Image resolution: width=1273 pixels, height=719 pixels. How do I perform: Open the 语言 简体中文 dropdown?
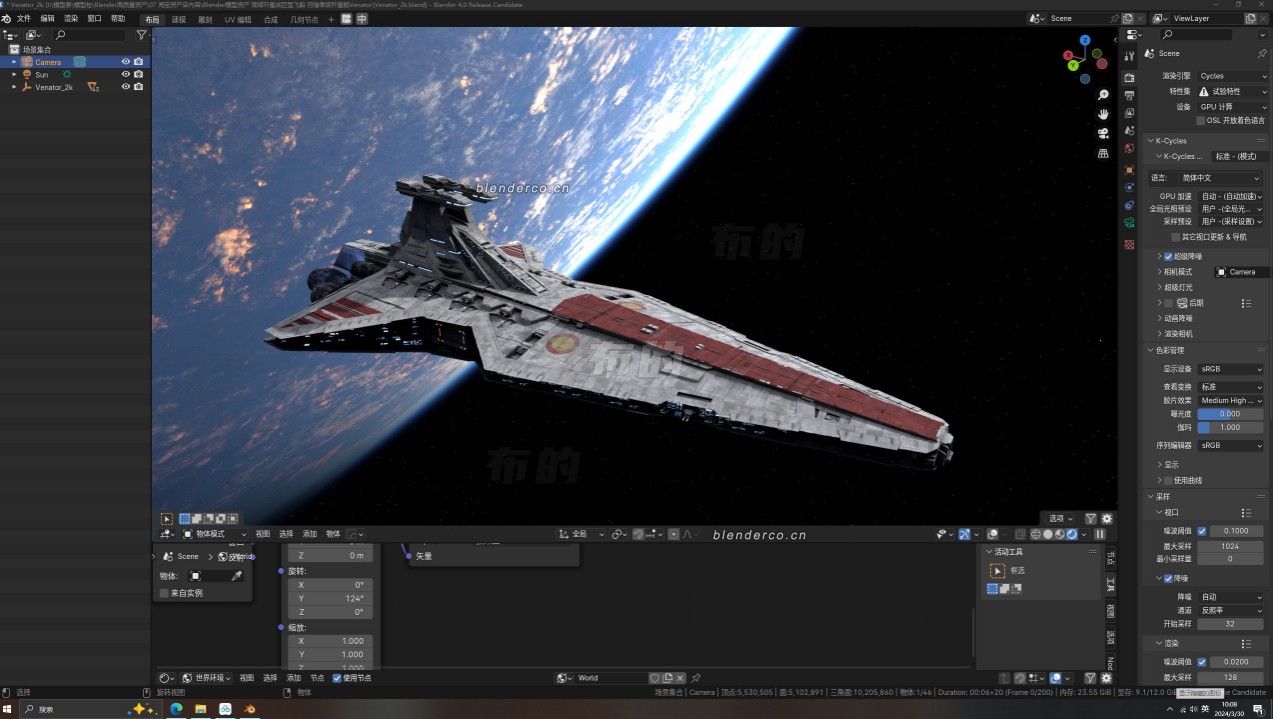tap(1220, 178)
